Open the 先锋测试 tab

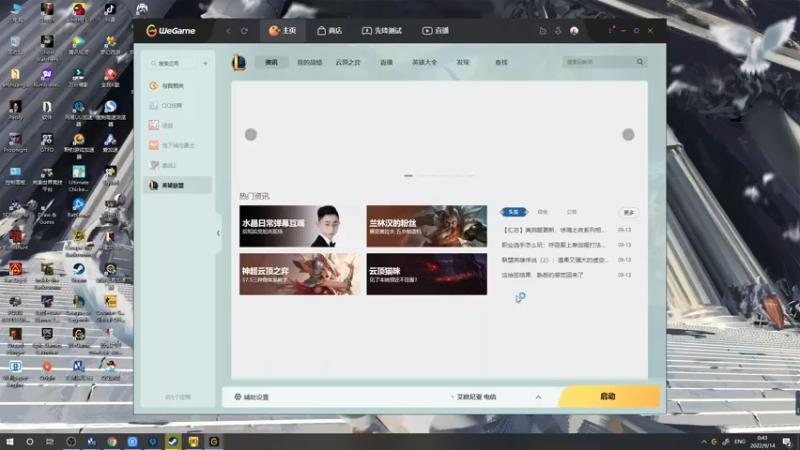pyautogui.click(x=382, y=31)
